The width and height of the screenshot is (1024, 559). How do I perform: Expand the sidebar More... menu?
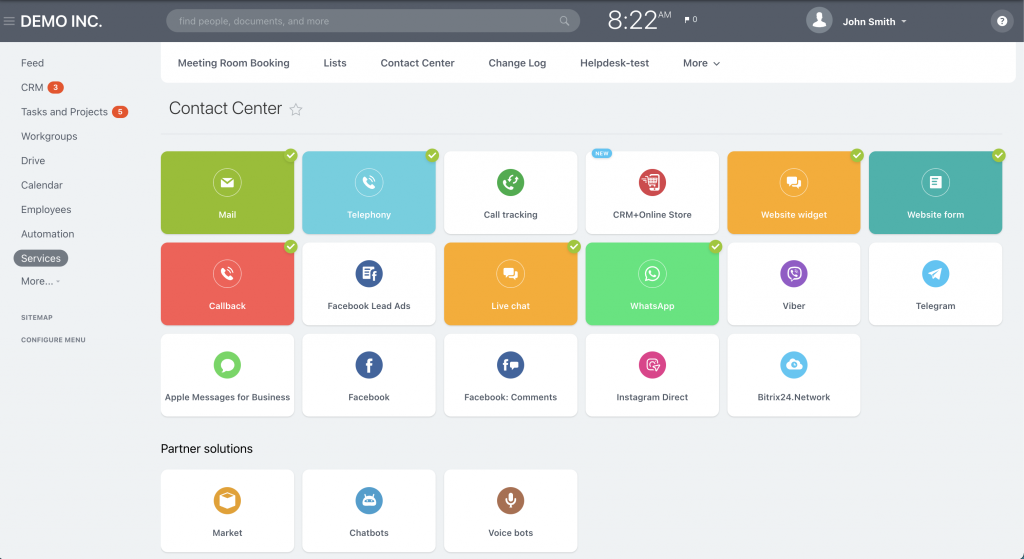40,281
